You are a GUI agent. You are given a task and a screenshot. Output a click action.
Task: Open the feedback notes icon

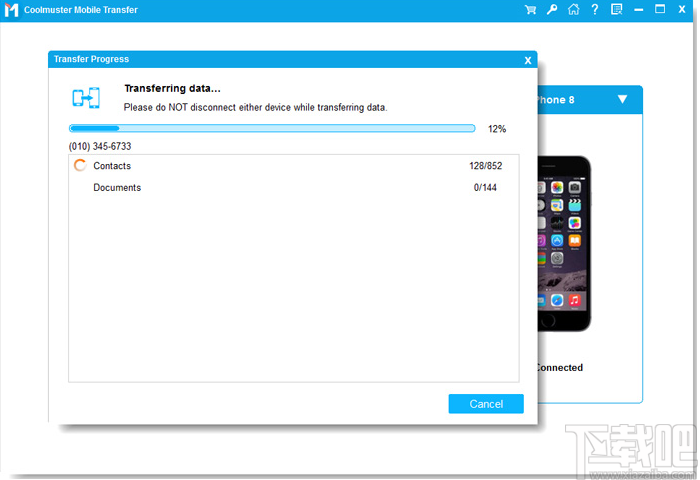pos(617,9)
